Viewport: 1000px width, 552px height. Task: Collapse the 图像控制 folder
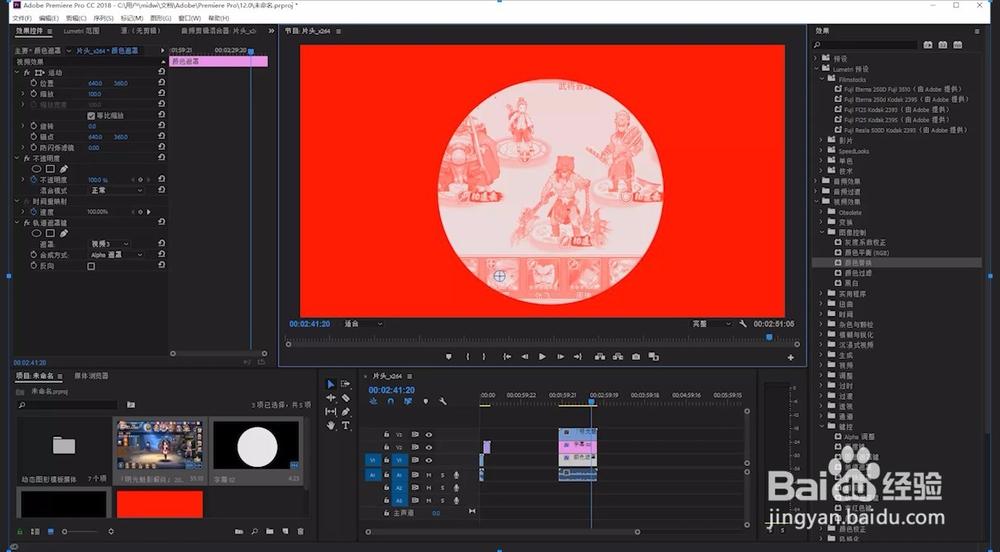(x=822, y=233)
